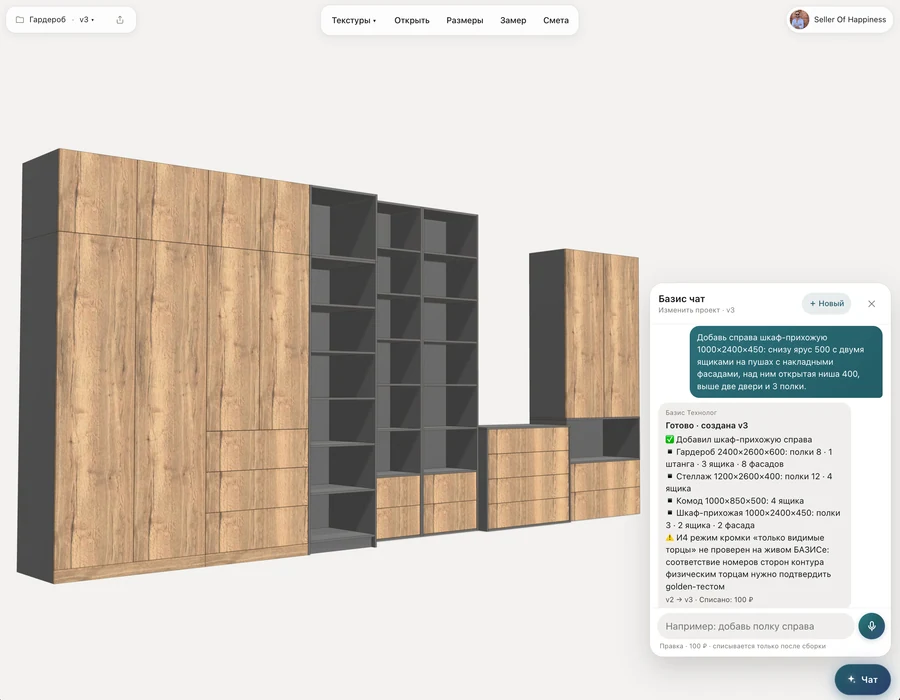Click the user message 'Добавь справа шкаф-прихожую'

(x=786, y=361)
